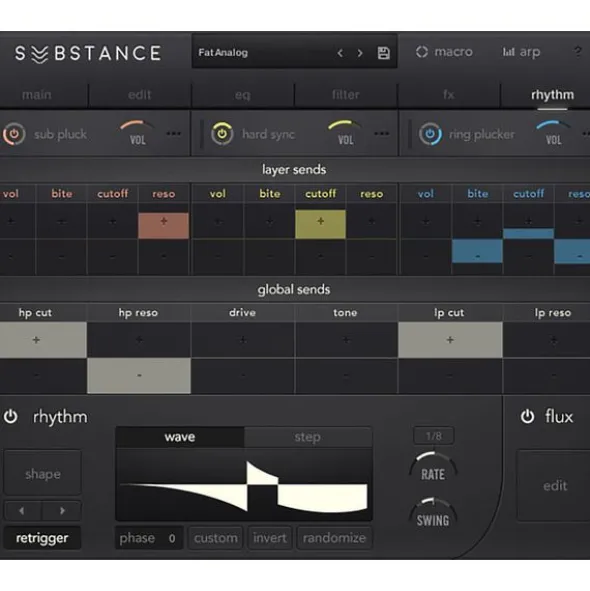
Task: Select next shape with right arrow
Action: click(x=62, y=511)
